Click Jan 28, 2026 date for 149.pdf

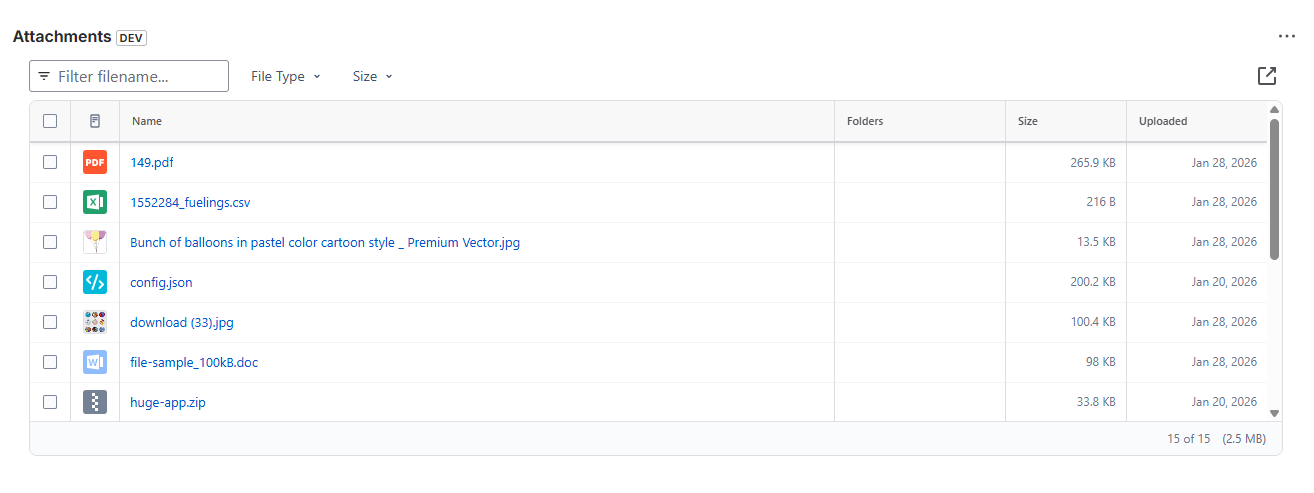(1224, 162)
